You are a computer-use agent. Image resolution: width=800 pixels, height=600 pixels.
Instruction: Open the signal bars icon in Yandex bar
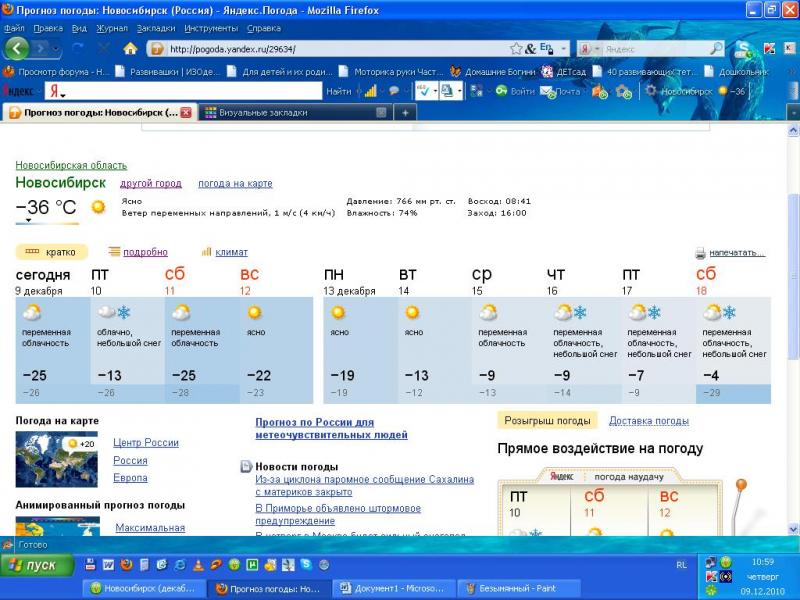(x=370, y=91)
